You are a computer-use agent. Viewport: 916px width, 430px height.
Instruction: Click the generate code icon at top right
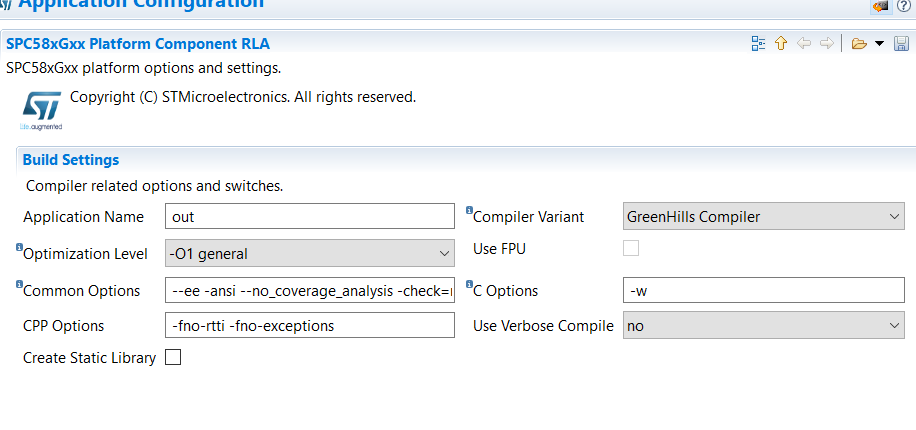880,5
